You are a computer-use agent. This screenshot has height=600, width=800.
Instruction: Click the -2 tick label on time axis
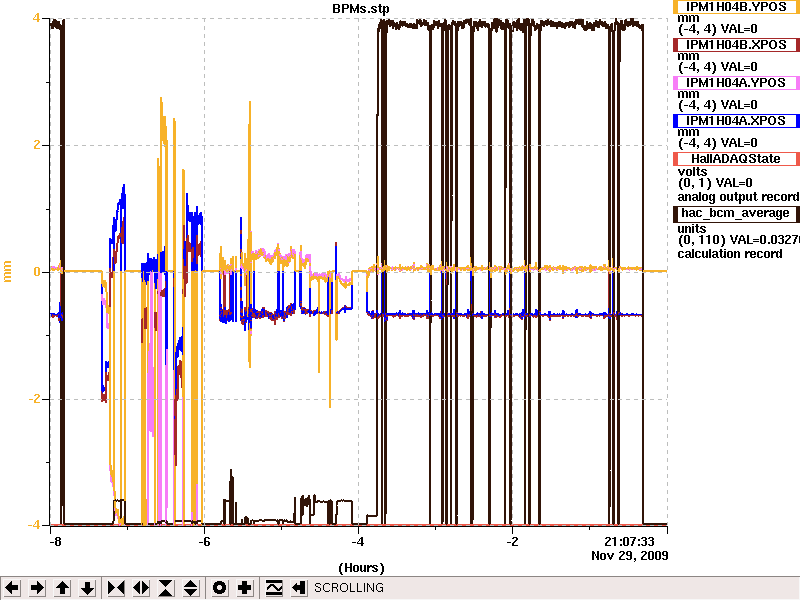tap(512, 542)
